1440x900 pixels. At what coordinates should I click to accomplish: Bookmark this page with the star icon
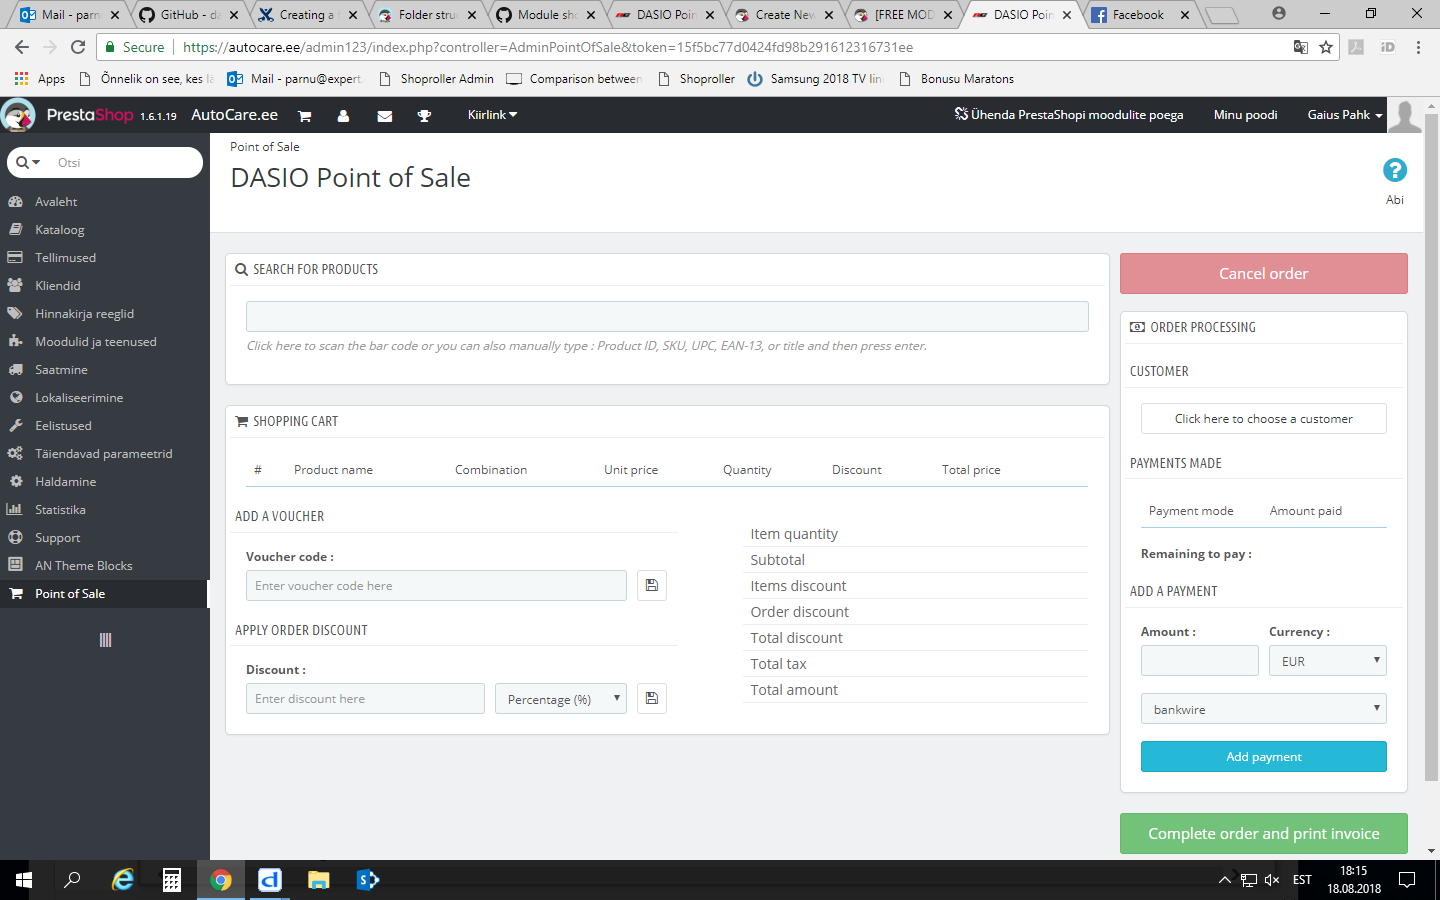pyautogui.click(x=1326, y=47)
